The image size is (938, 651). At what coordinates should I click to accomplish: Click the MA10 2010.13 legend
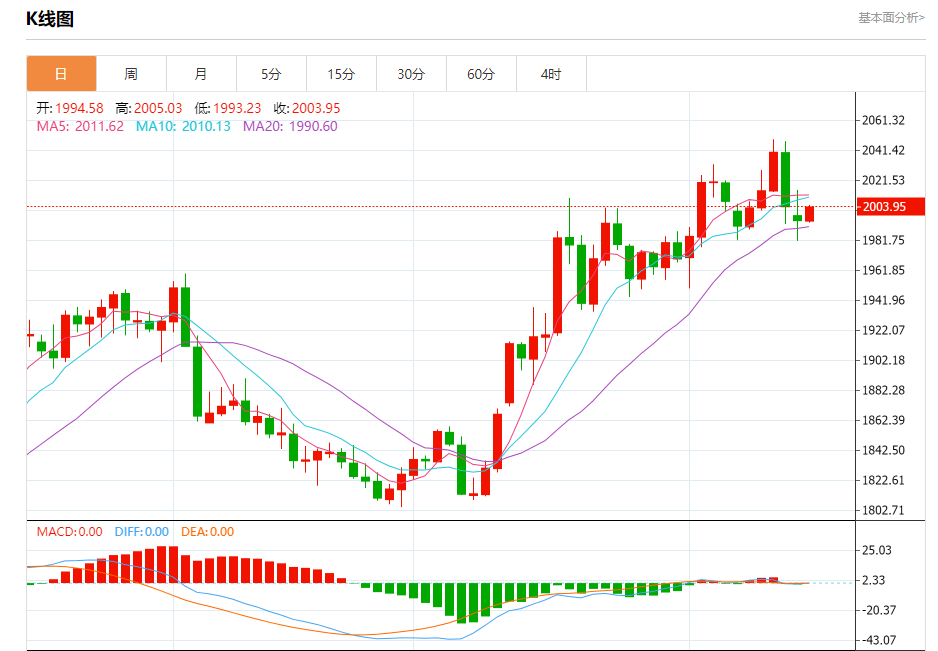coord(183,126)
